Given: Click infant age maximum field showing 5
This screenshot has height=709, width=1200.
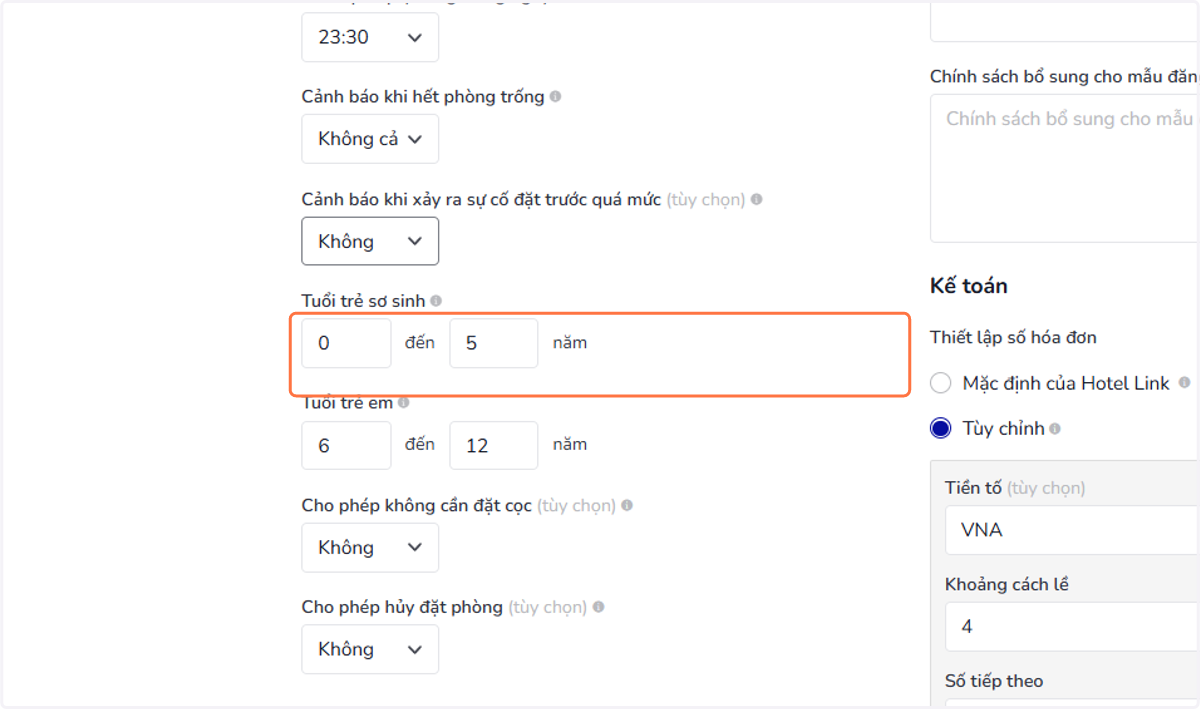Looking at the screenshot, I should [x=494, y=343].
